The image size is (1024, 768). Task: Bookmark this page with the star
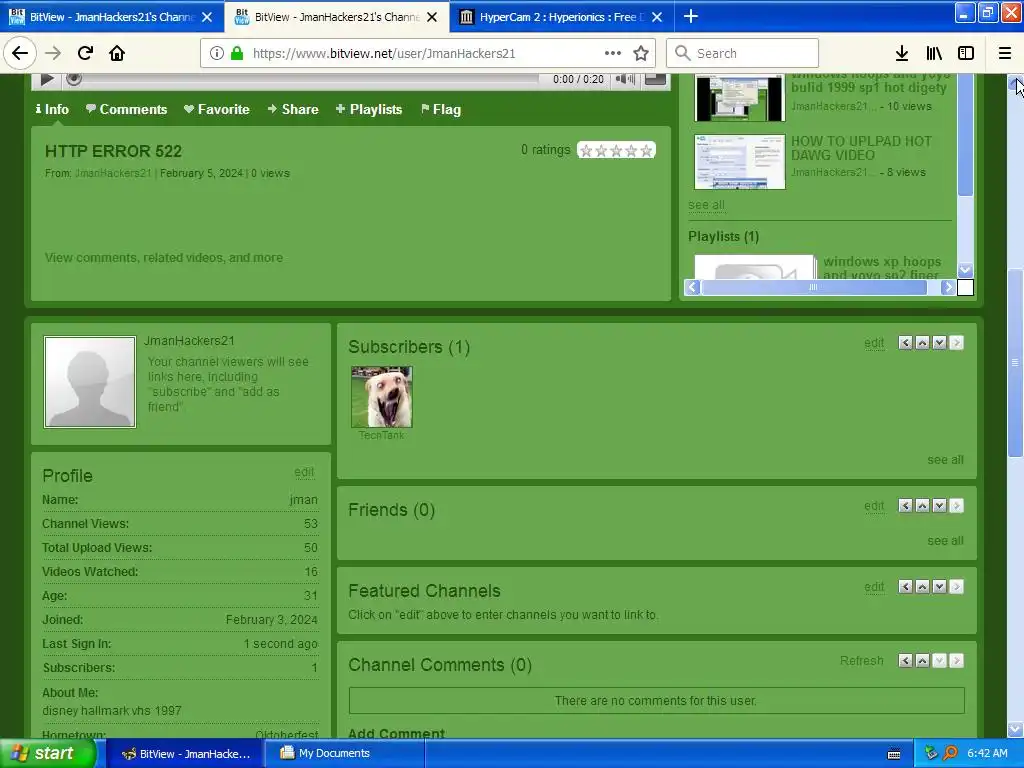[641, 53]
